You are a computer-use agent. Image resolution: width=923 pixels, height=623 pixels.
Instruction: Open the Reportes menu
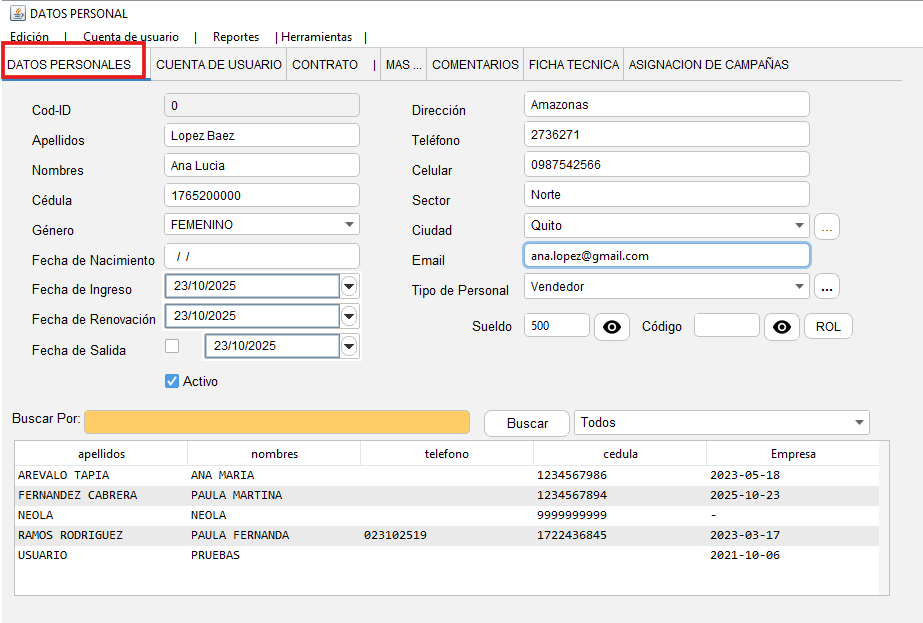(x=236, y=37)
